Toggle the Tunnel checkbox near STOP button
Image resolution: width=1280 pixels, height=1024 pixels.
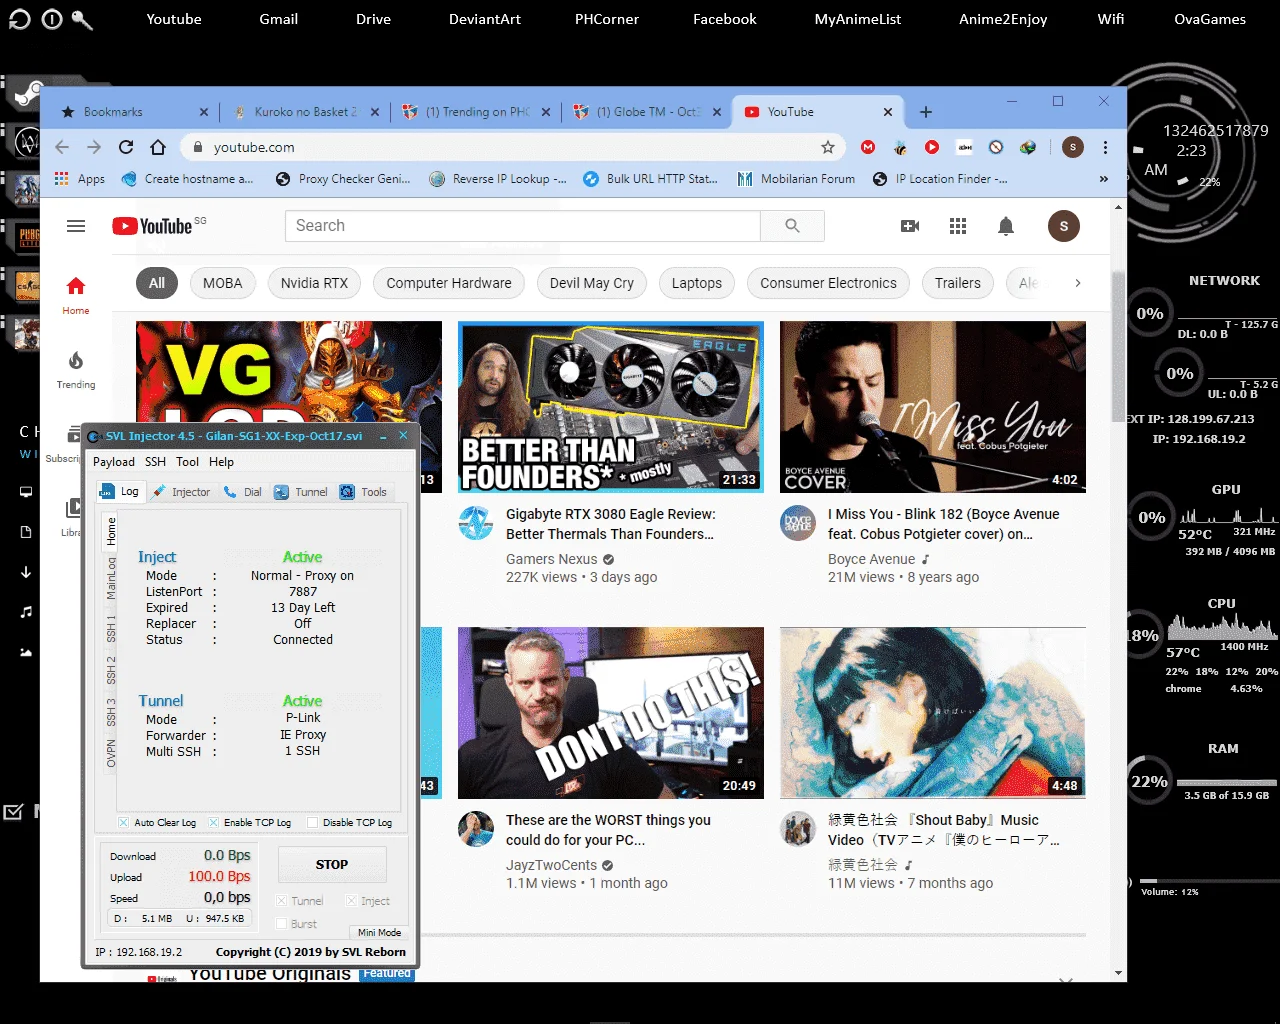click(x=281, y=901)
